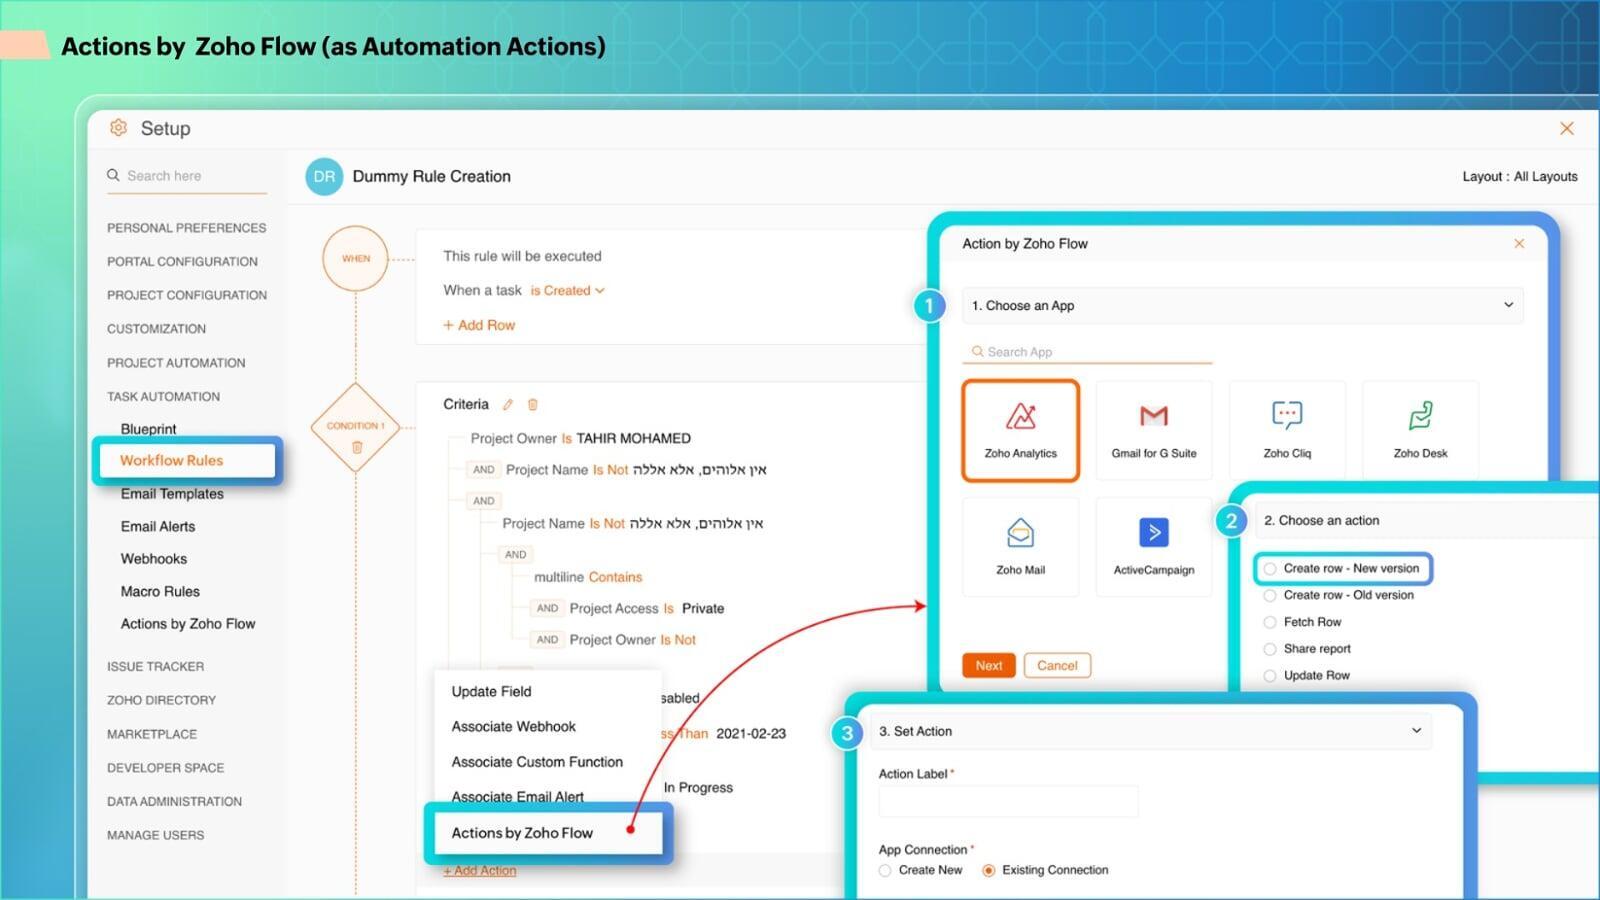
Task: Open Personal Preferences section
Action: (x=187, y=228)
